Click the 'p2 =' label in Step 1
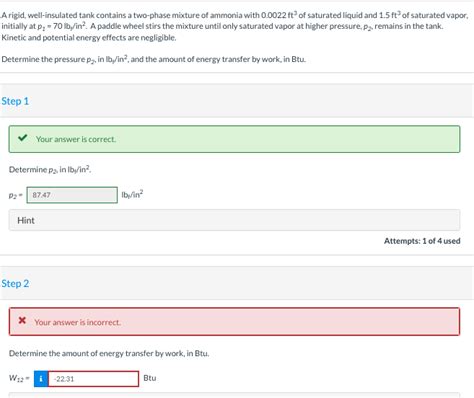474x398 pixels. pyautogui.click(x=16, y=195)
